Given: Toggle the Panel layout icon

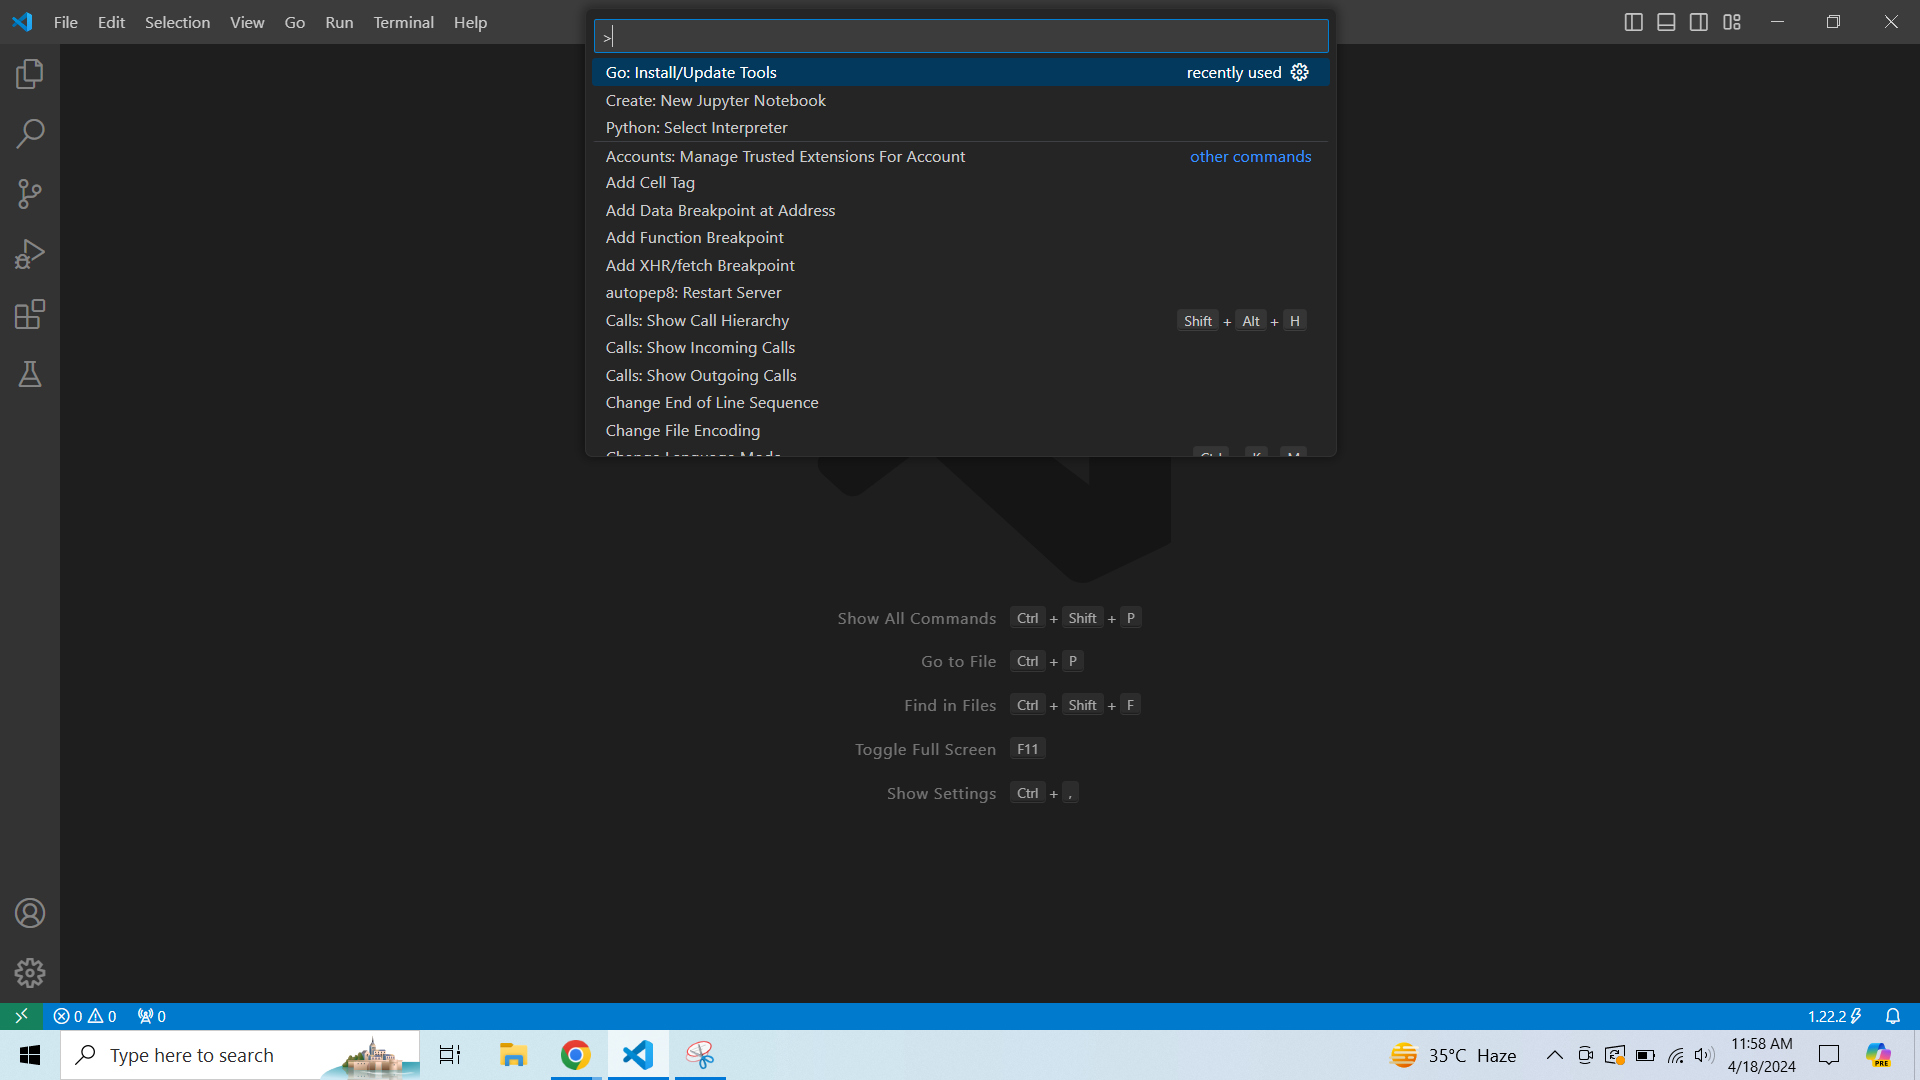Looking at the screenshot, I should (x=1666, y=22).
